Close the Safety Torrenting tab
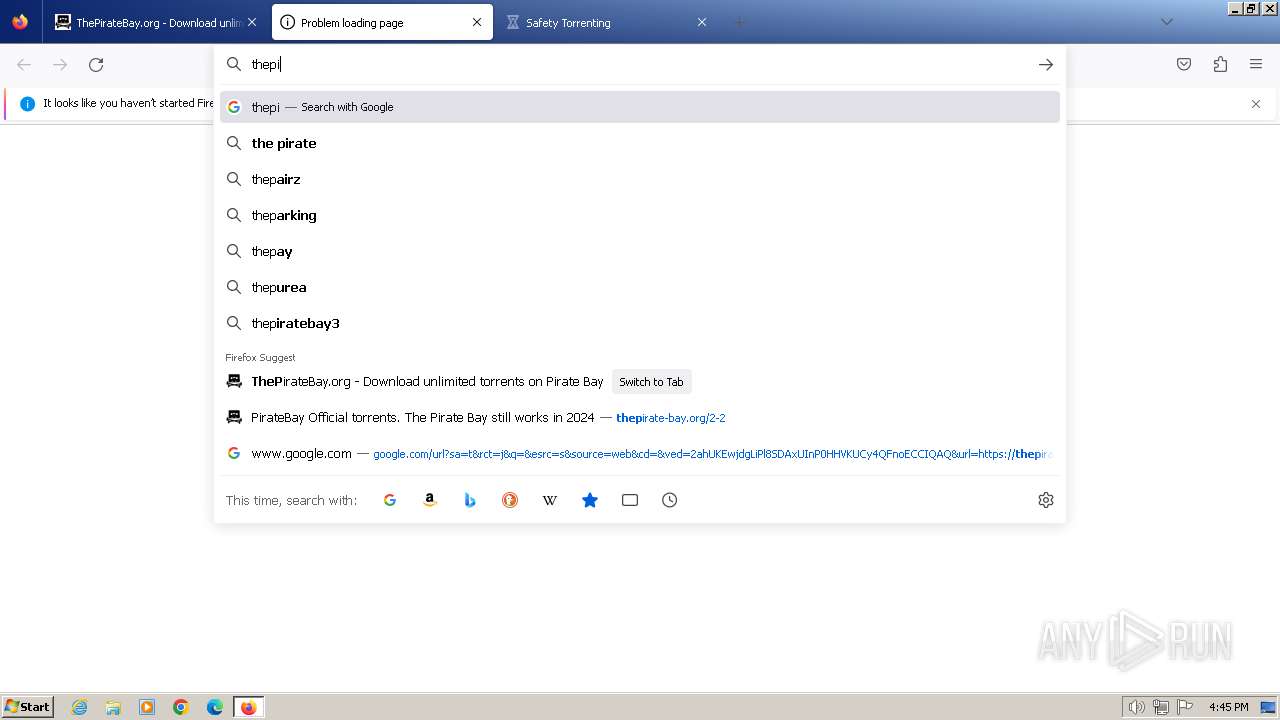 coord(702,22)
